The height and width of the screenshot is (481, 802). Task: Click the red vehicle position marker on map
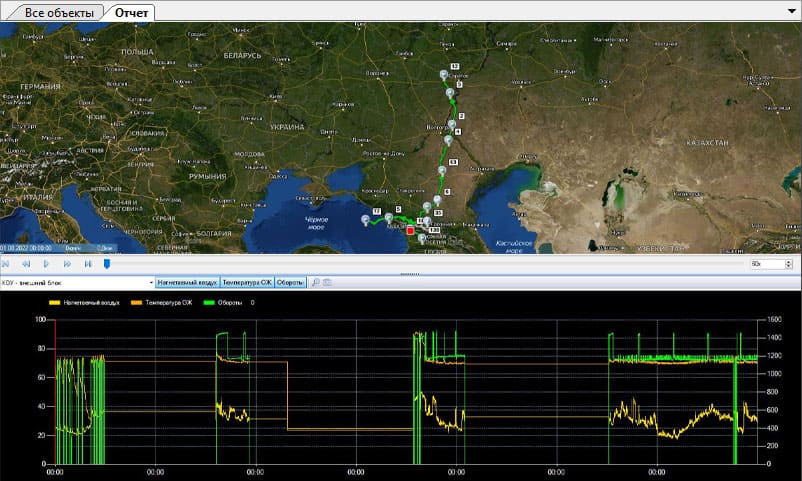pos(410,229)
